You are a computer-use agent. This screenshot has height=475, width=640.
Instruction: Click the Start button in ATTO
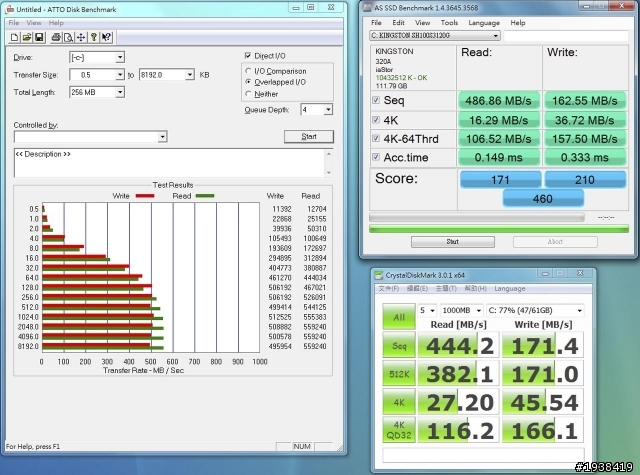coord(309,137)
